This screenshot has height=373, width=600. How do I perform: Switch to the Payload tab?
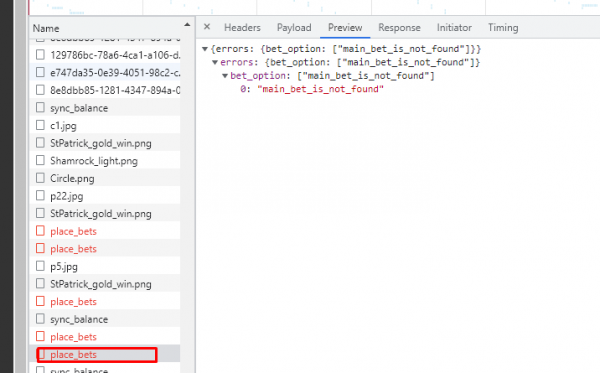pyautogui.click(x=294, y=28)
